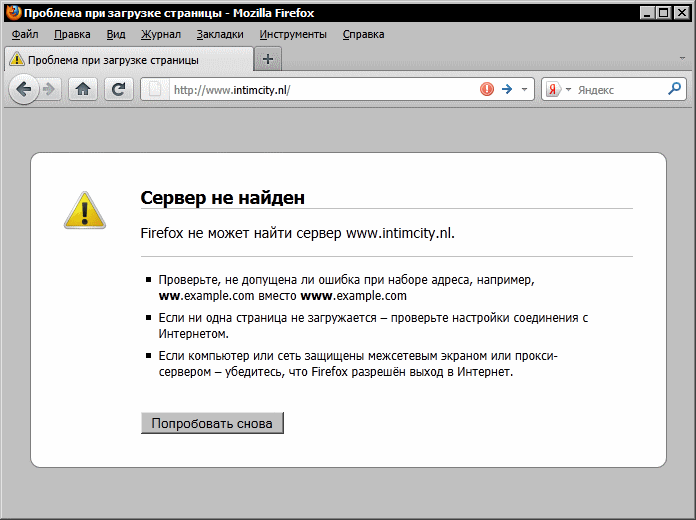Click the blue Go arrow in address bar
The height and width of the screenshot is (520, 696).
pos(507,89)
